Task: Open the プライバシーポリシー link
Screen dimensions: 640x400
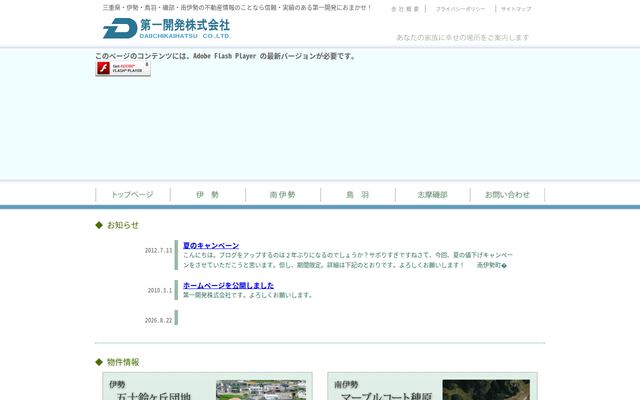Action: [x=460, y=9]
